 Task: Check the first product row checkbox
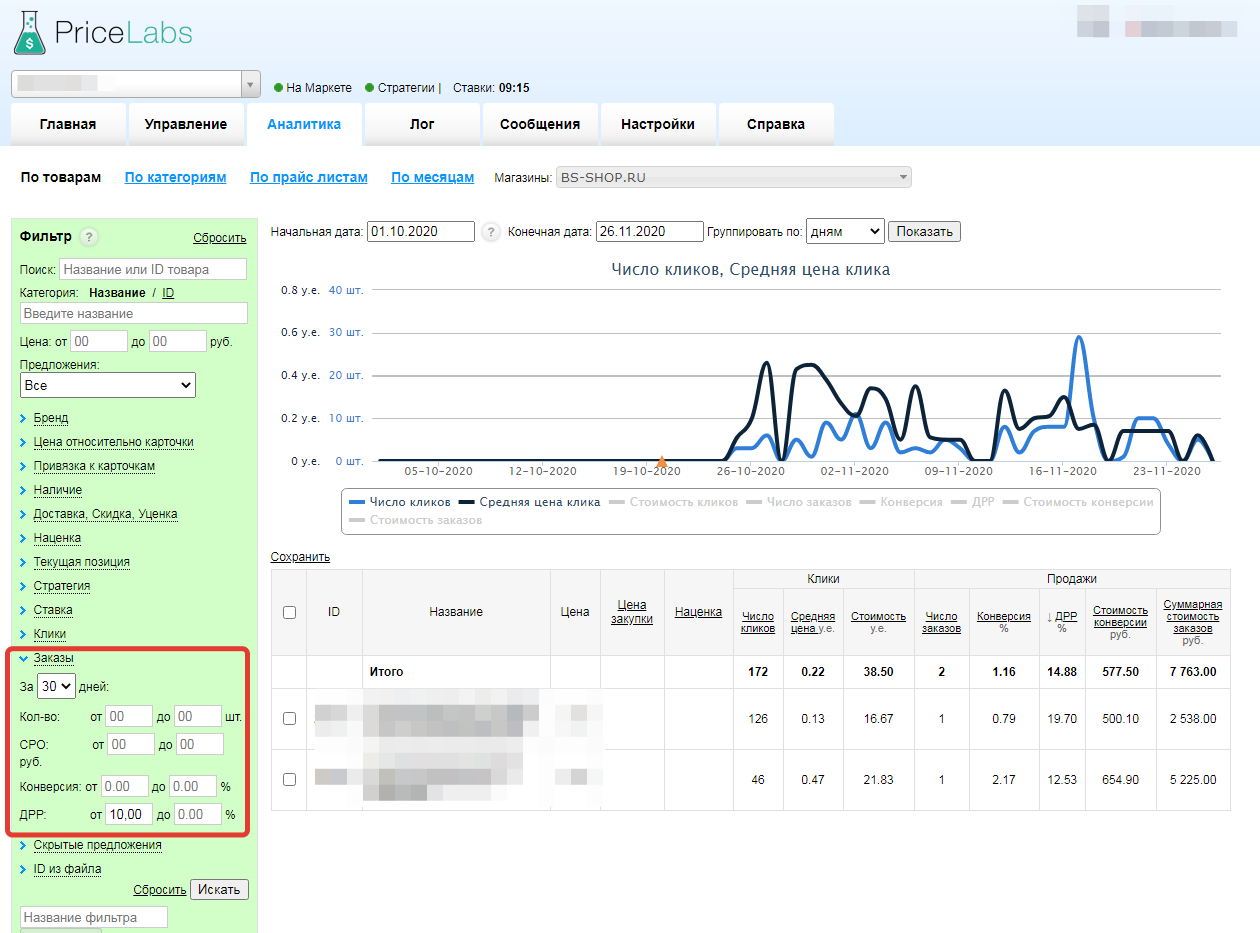(x=289, y=718)
